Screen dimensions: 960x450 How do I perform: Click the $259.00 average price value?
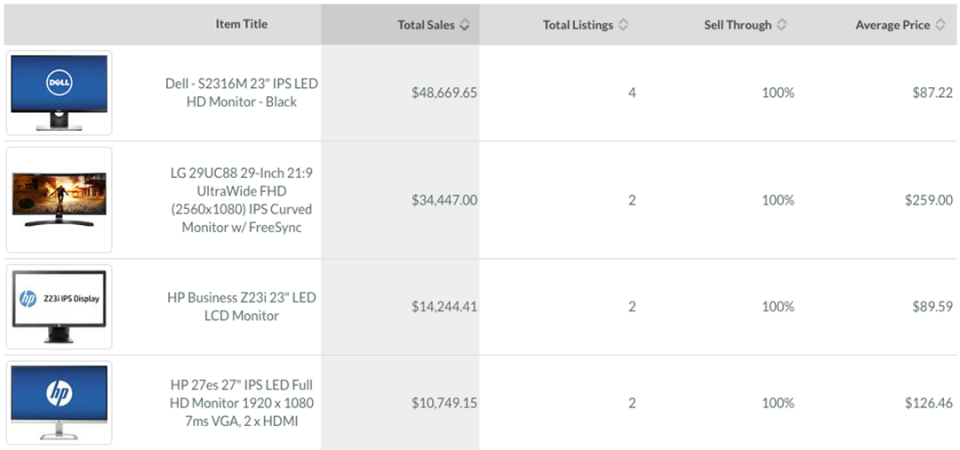[929, 200]
